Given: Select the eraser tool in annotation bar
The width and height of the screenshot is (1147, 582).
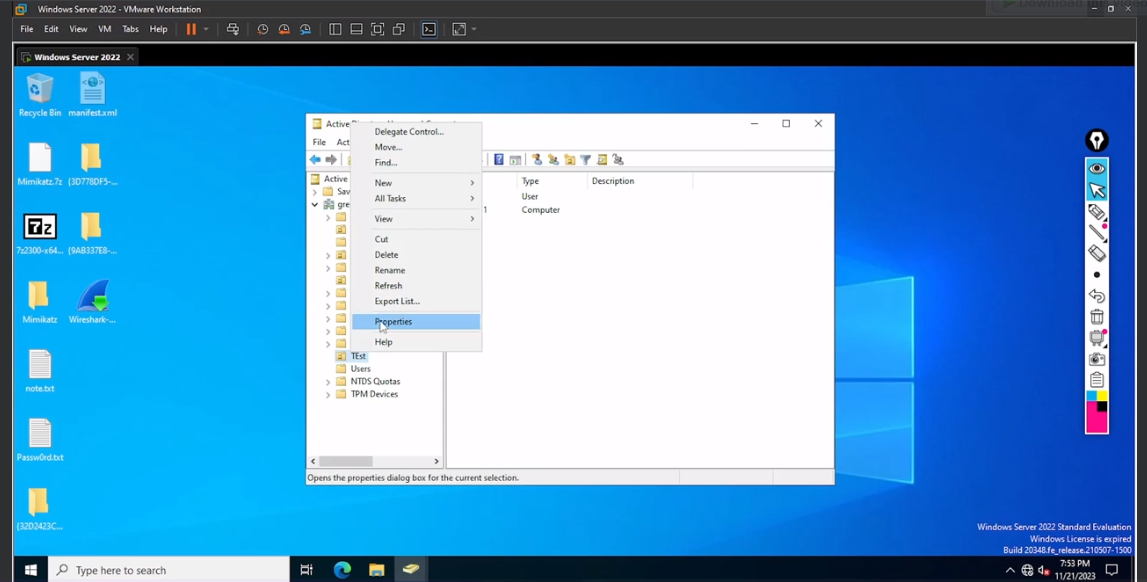Looking at the screenshot, I should pyautogui.click(x=1097, y=253).
